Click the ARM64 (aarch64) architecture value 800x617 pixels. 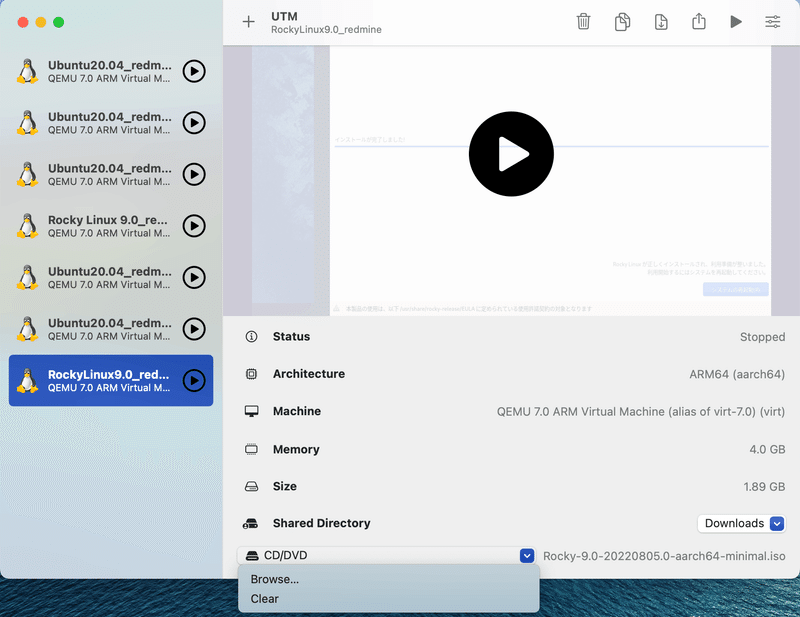[x=737, y=374]
